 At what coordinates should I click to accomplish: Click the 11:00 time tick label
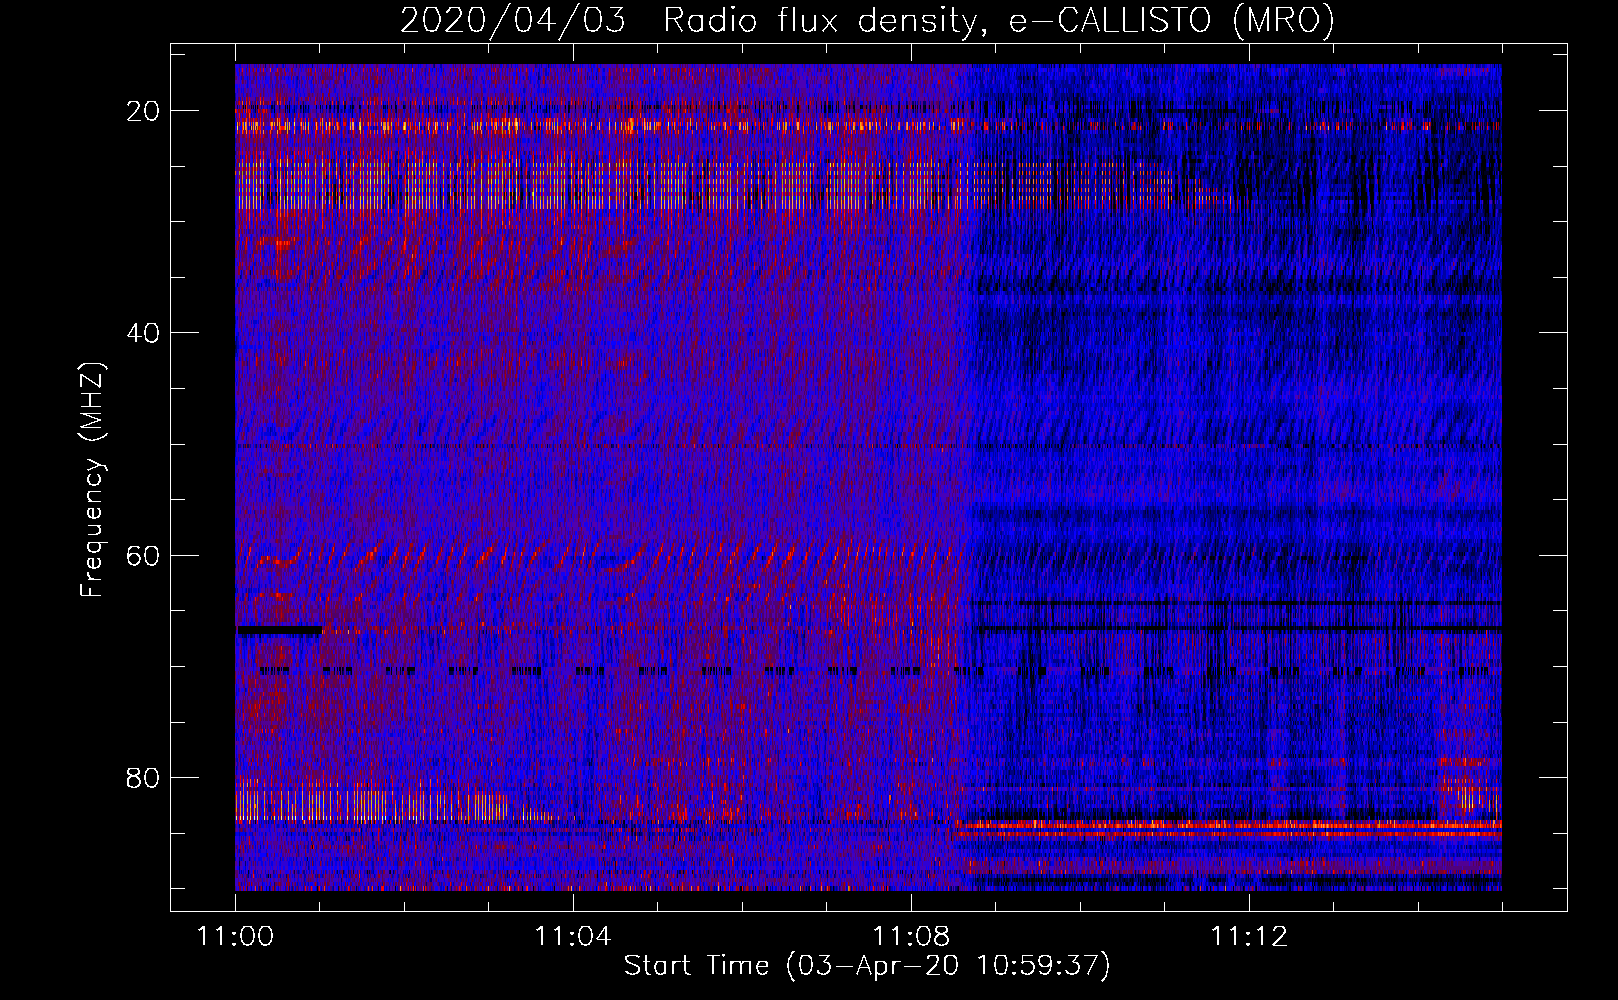(x=235, y=937)
